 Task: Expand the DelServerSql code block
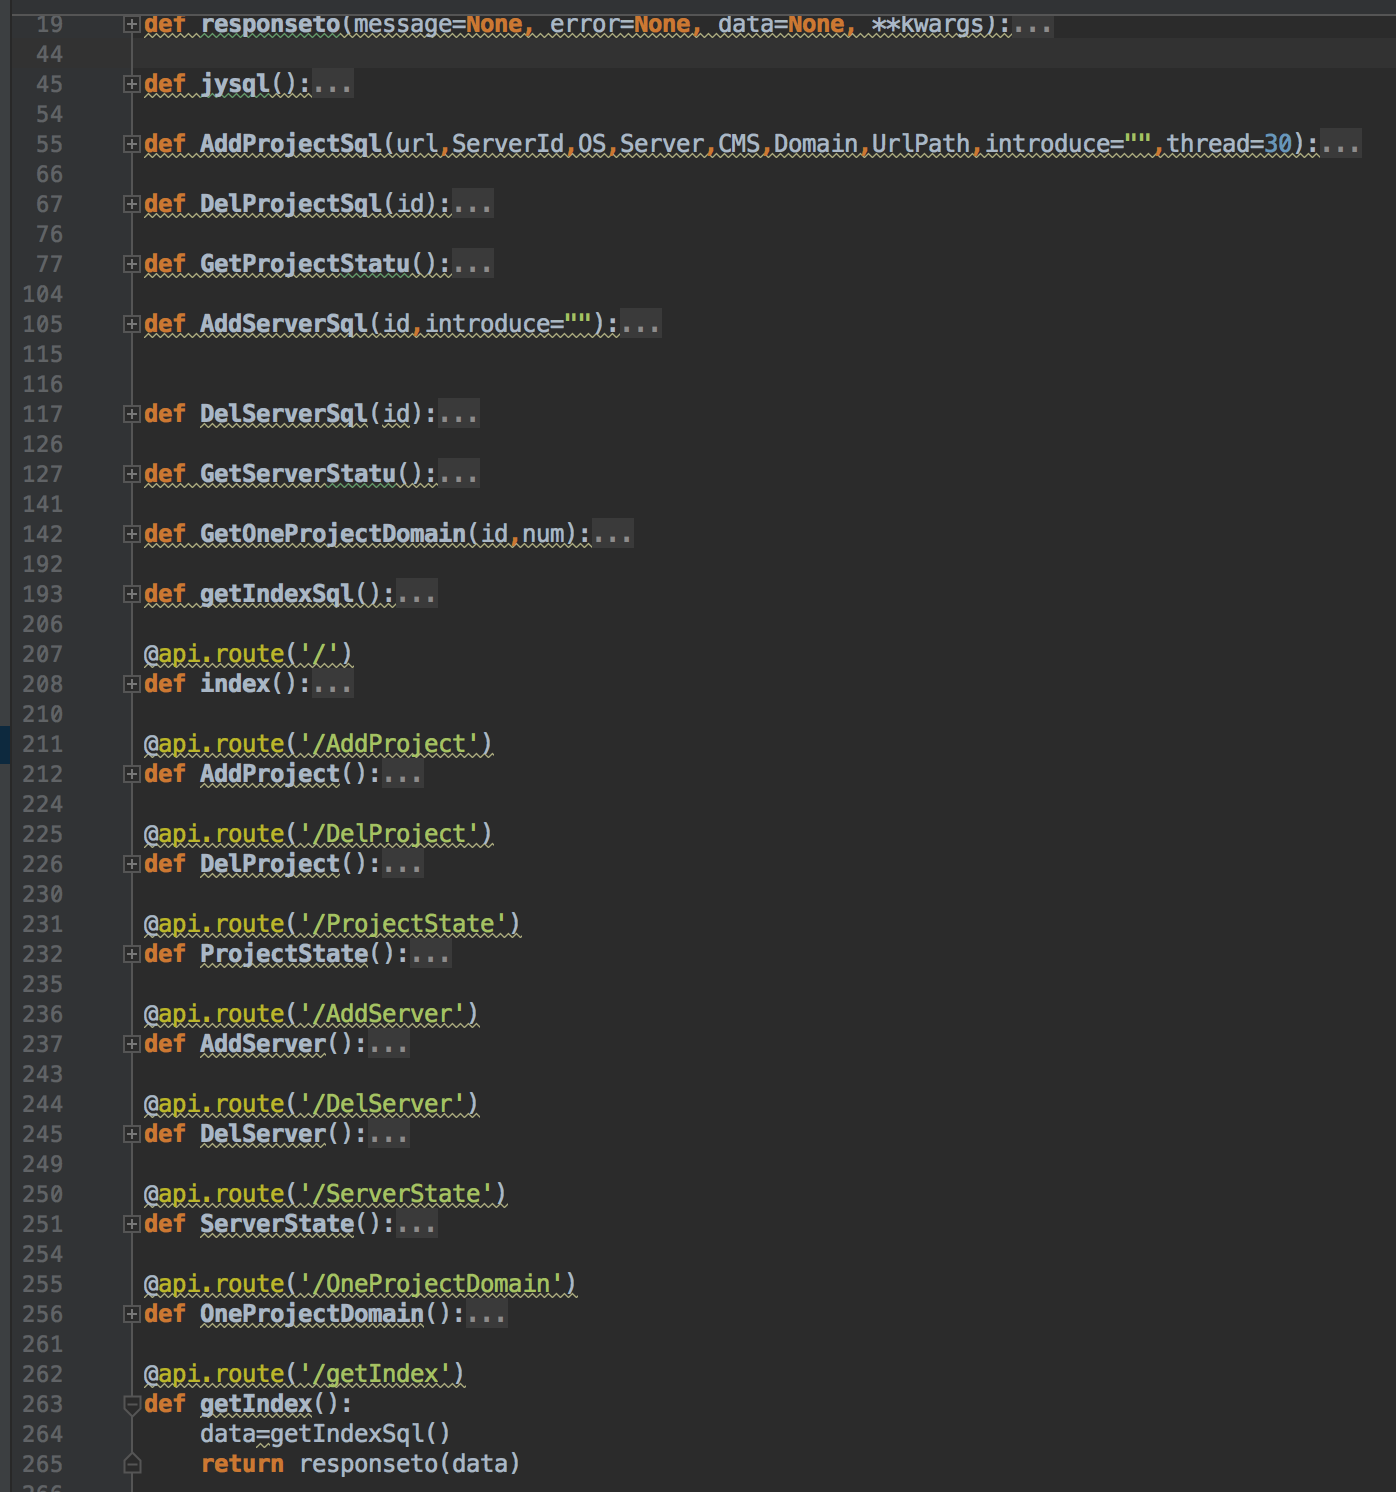(131, 414)
